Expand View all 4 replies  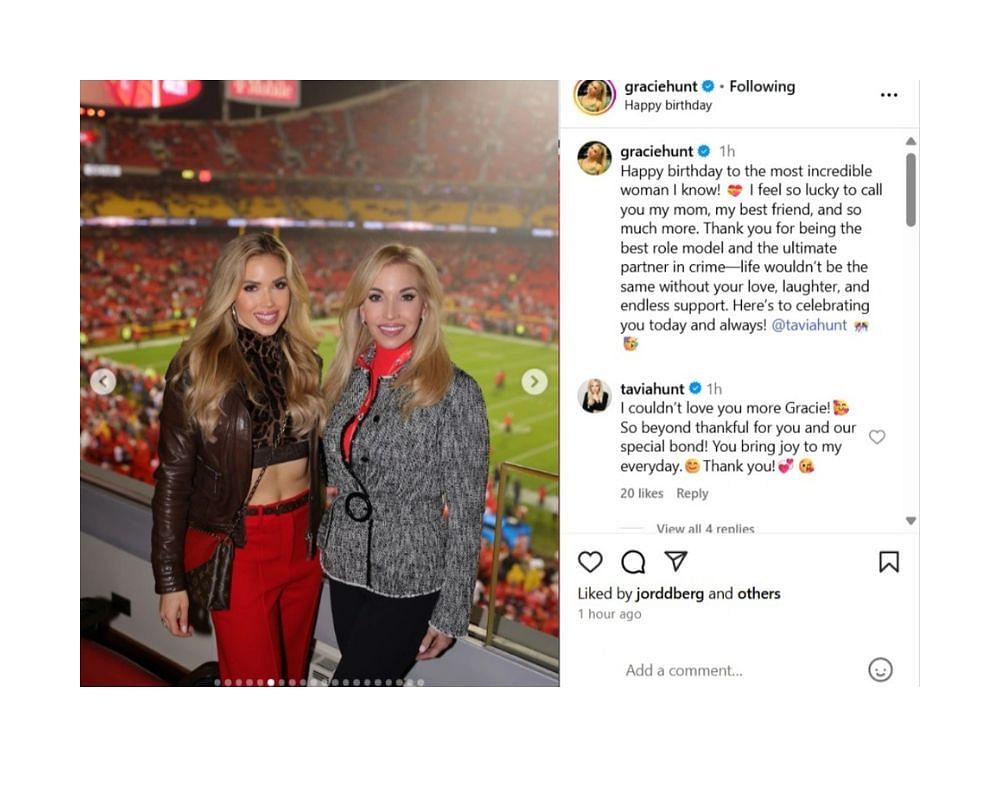pos(705,528)
